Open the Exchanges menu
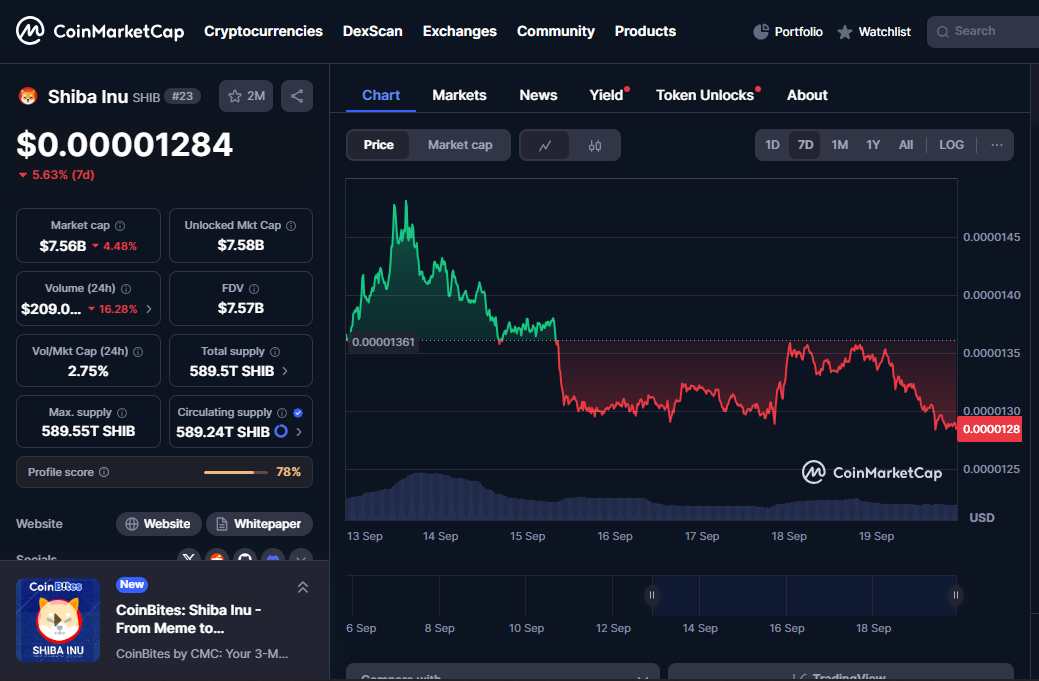 coord(460,31)
